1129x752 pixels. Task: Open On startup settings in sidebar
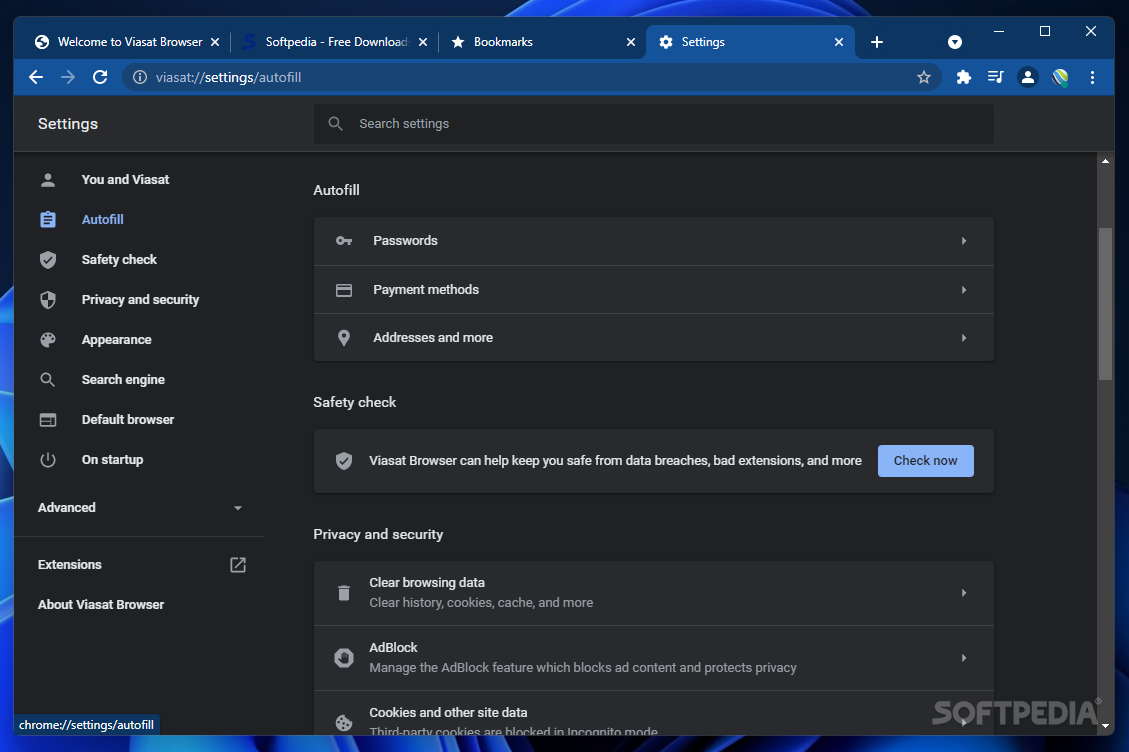click(112, 460)
